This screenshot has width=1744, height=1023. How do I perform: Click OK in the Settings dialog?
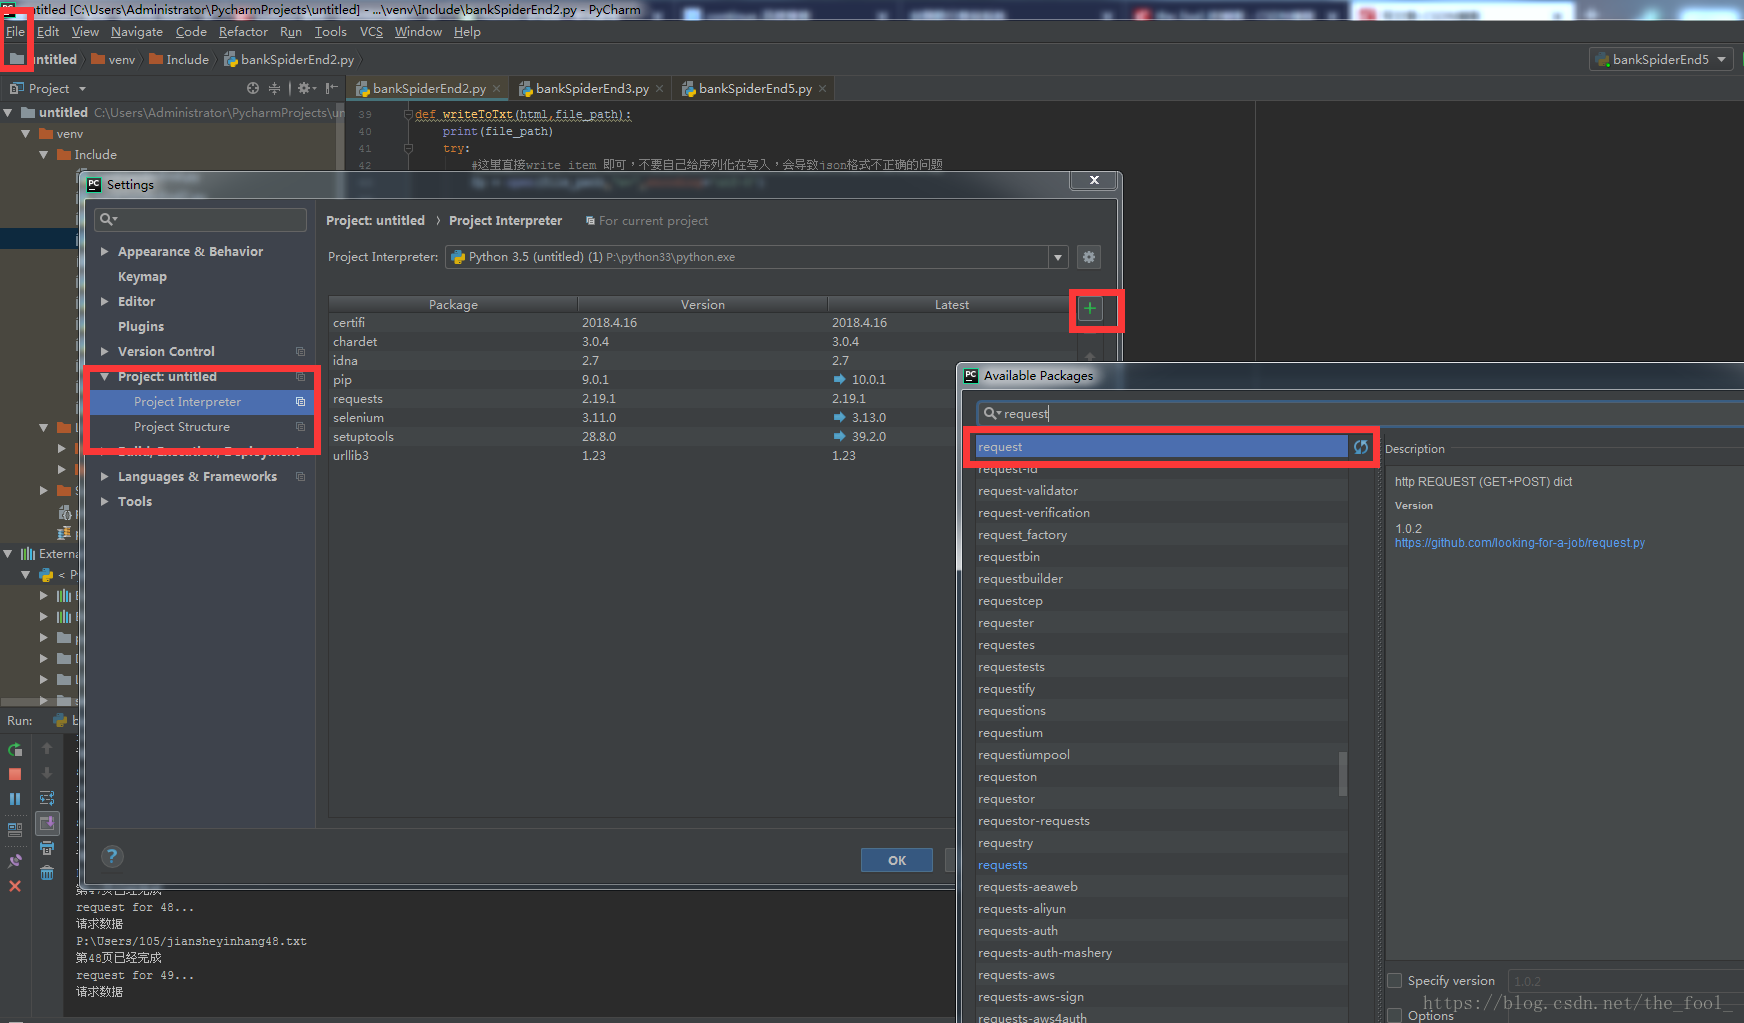pos(897,860)
